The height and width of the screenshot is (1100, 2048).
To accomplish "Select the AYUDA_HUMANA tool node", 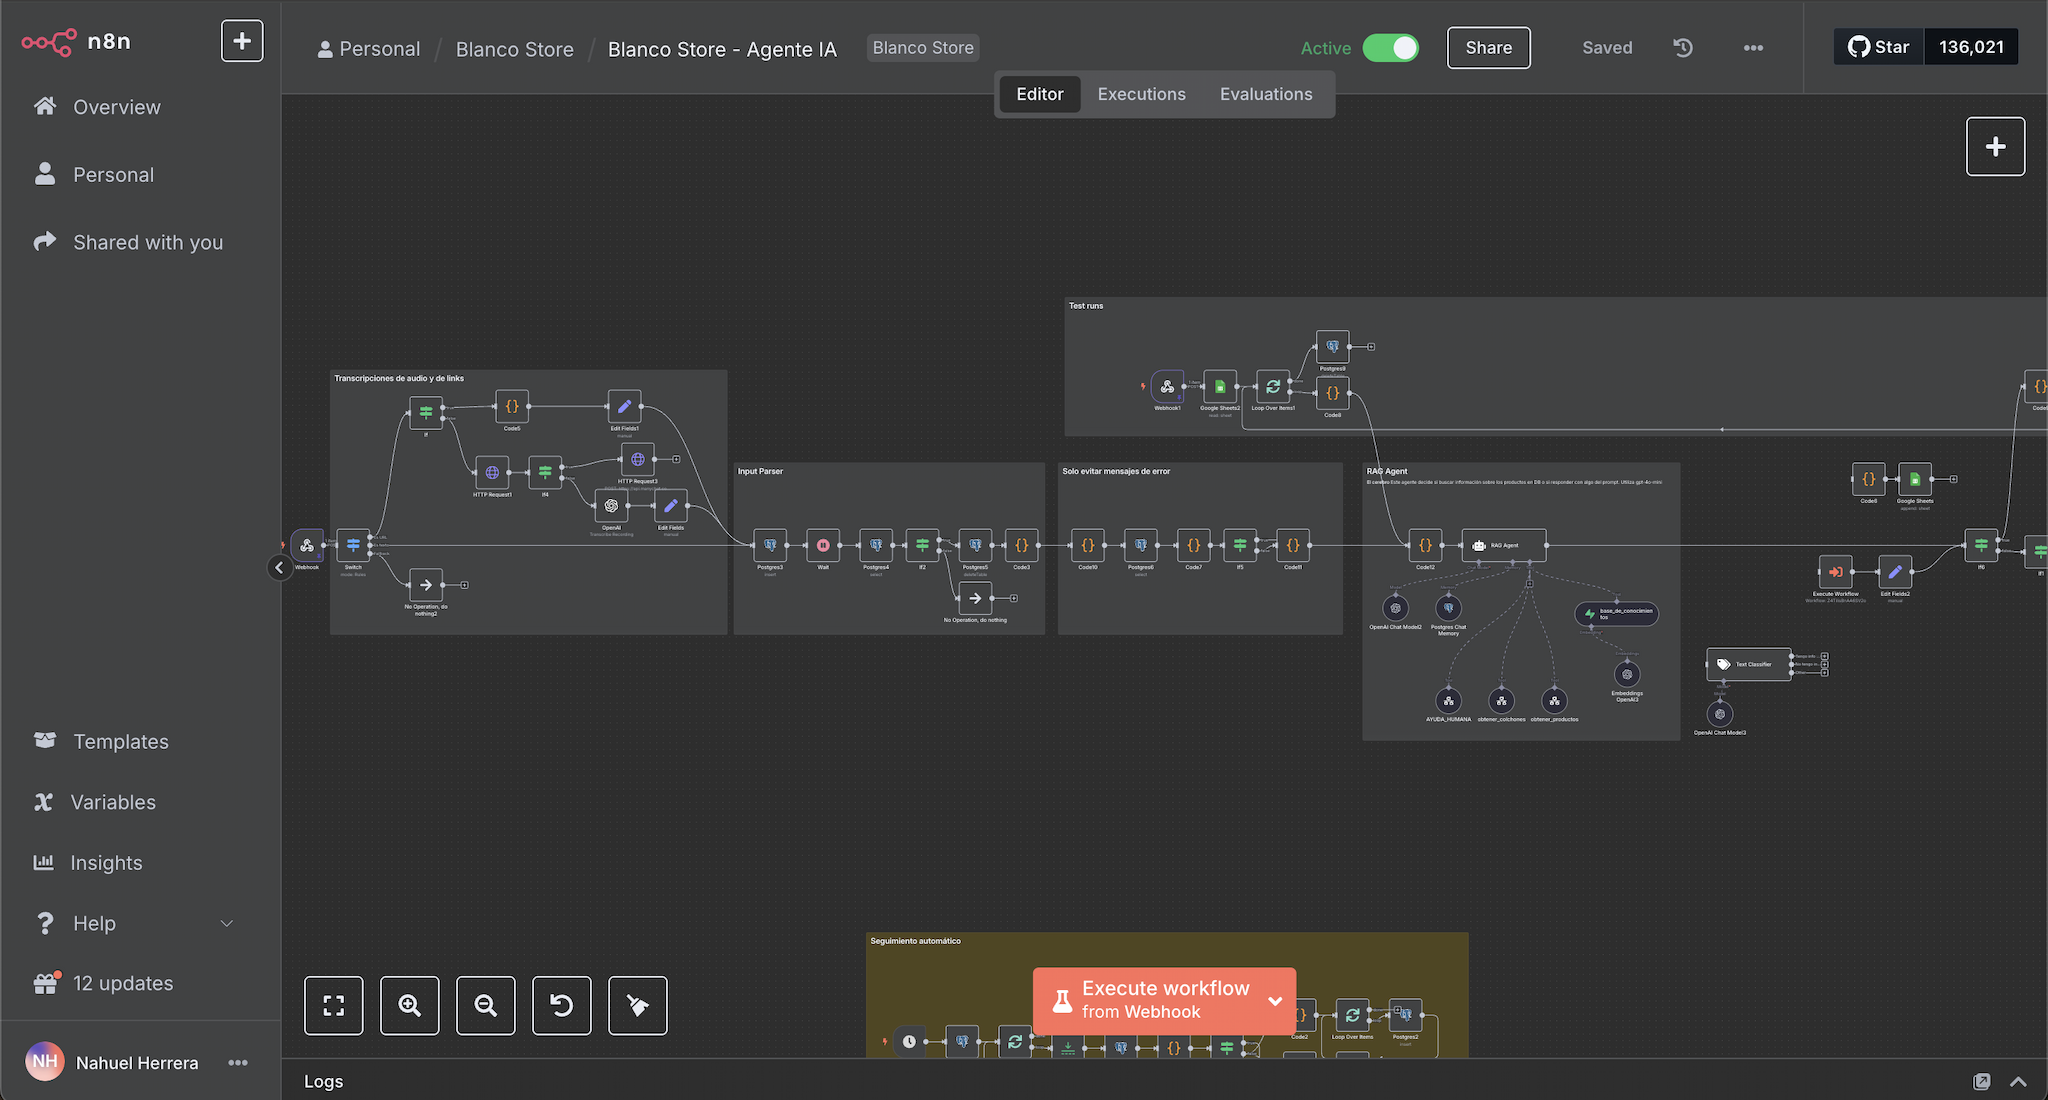I will [x=1448, y=701].
